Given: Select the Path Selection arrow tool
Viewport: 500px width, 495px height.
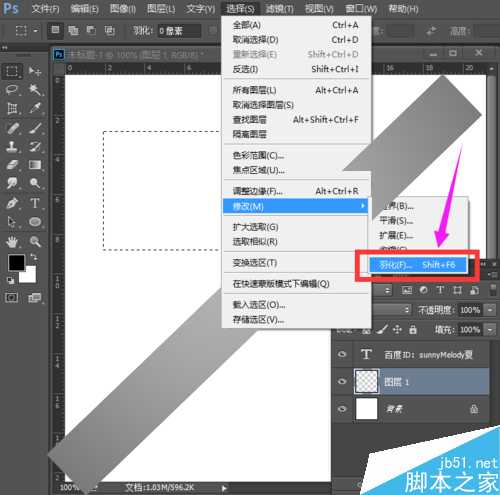Looking at the screenshot, I should [x=12, y=222].
